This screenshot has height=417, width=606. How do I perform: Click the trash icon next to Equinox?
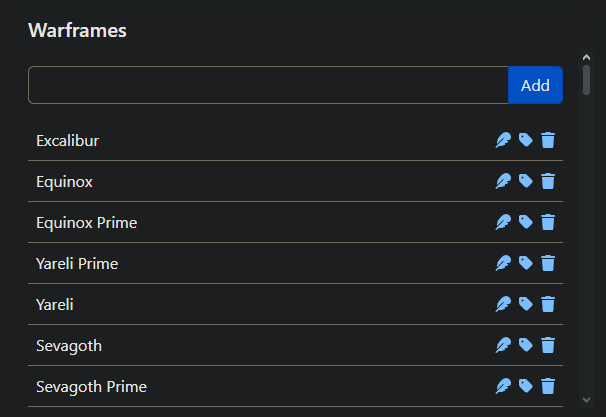click(548, 181)
